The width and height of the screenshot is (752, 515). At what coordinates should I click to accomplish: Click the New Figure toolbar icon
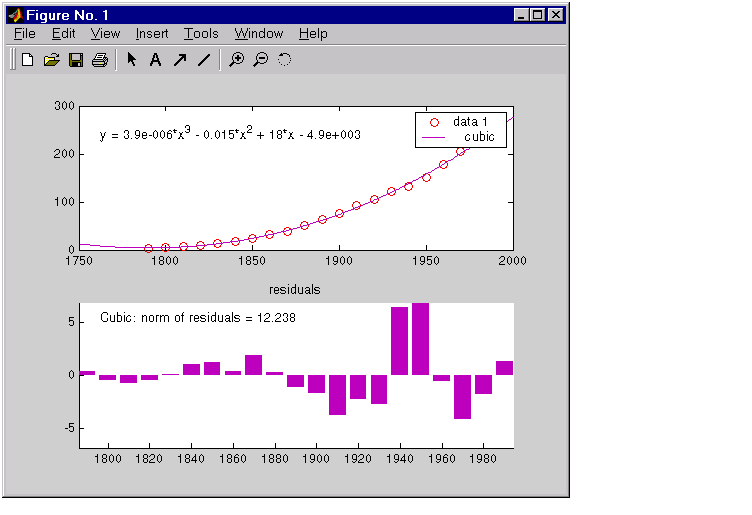click(x=27, y=60)
